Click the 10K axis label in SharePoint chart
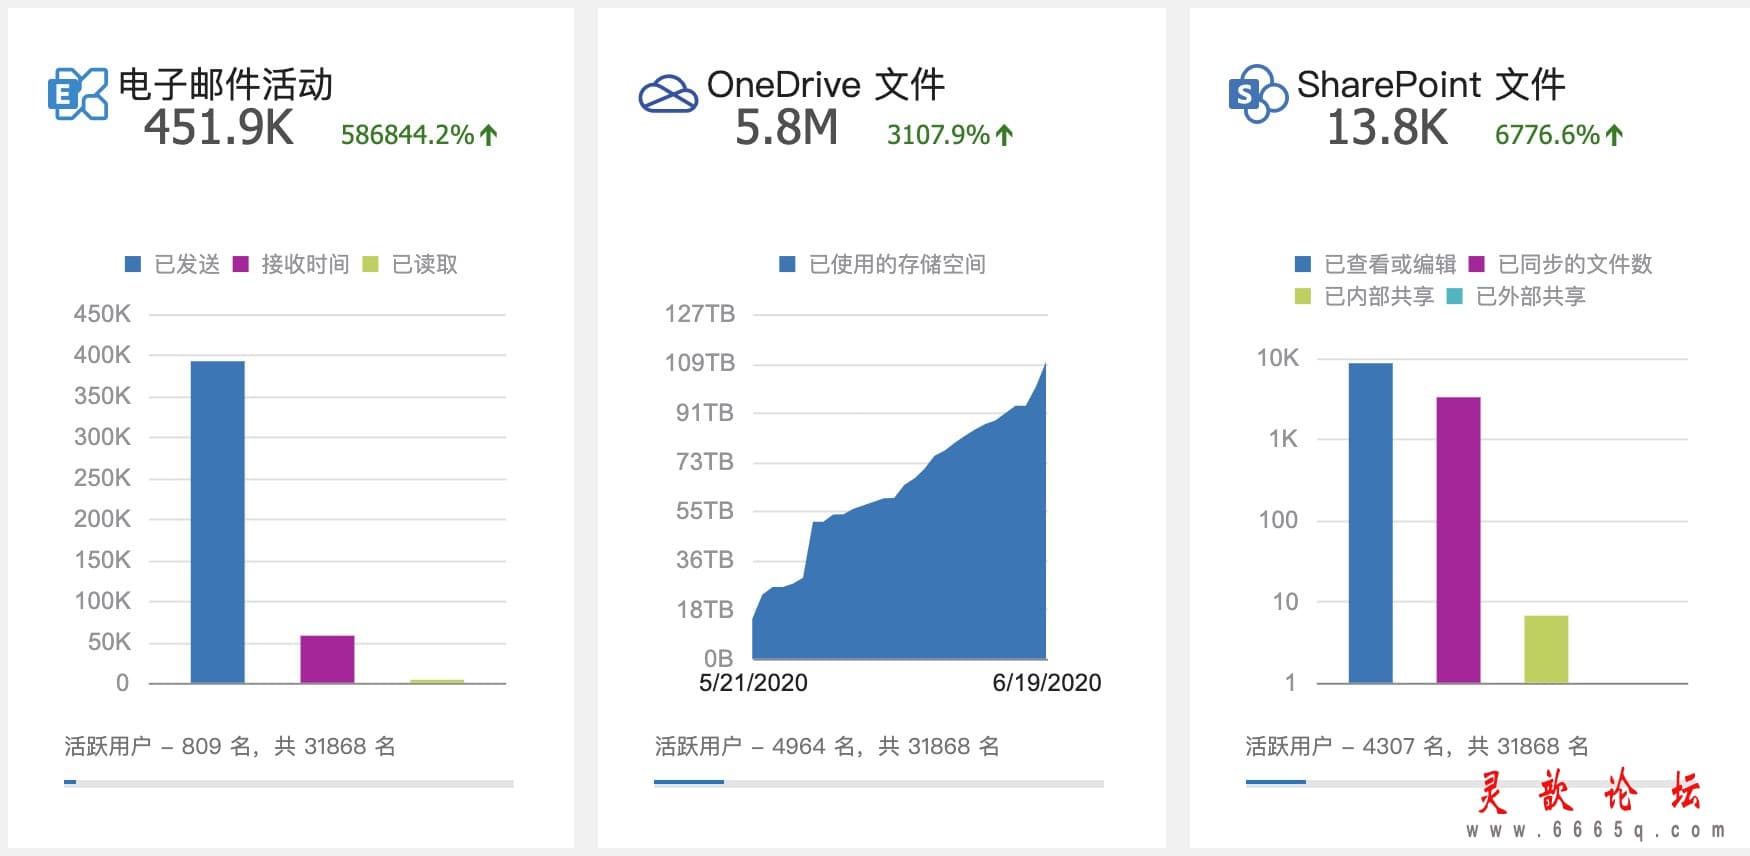 point(1278,358)
